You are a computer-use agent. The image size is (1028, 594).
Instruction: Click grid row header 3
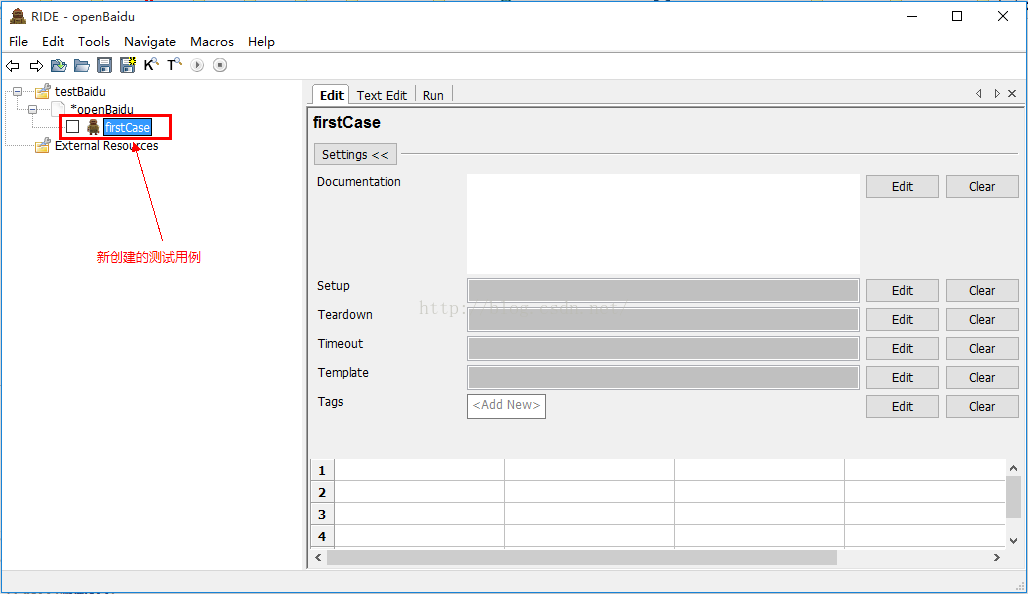(322, 514)
